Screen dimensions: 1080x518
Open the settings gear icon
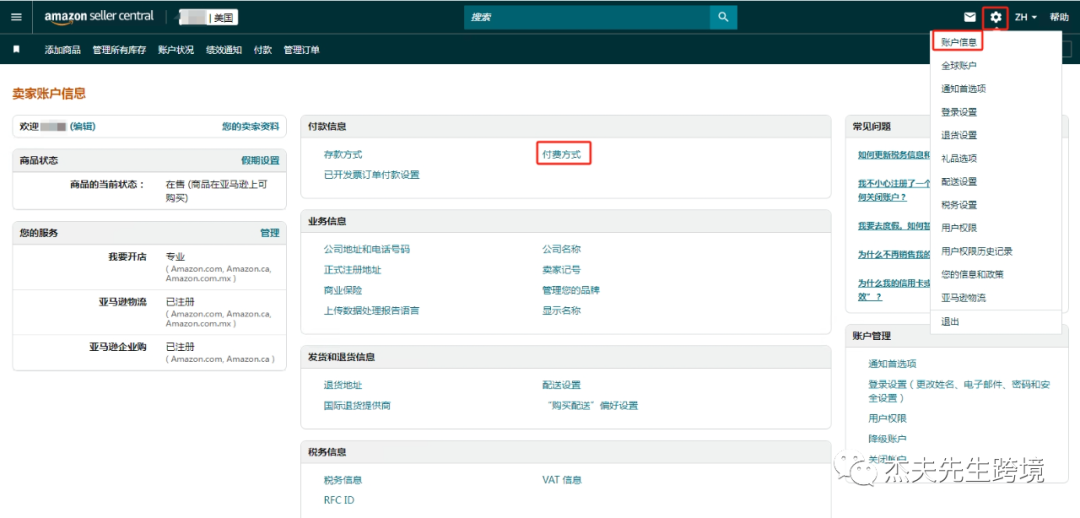[996, 17]
